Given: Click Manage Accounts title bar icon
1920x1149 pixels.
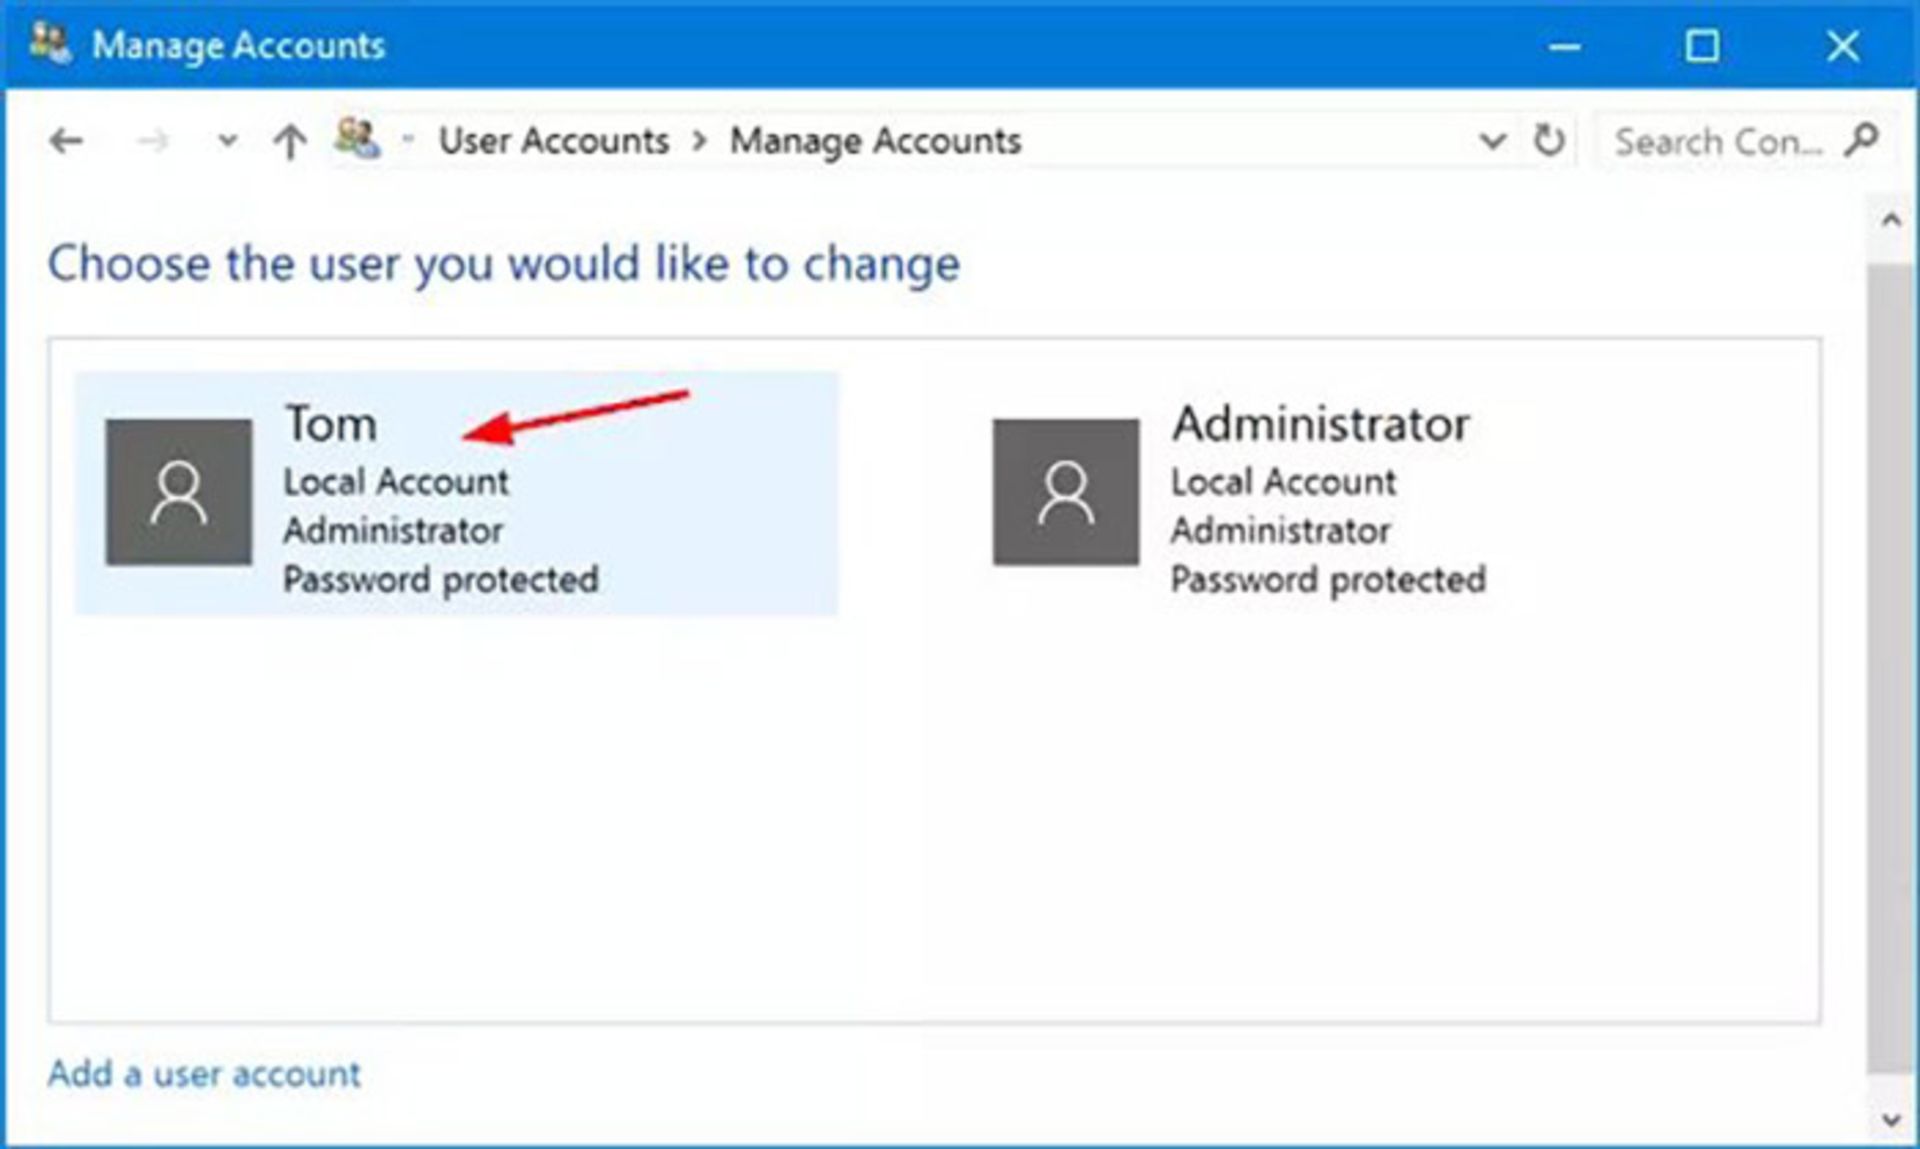Looking at the screenshot, I should click(50, 44).
